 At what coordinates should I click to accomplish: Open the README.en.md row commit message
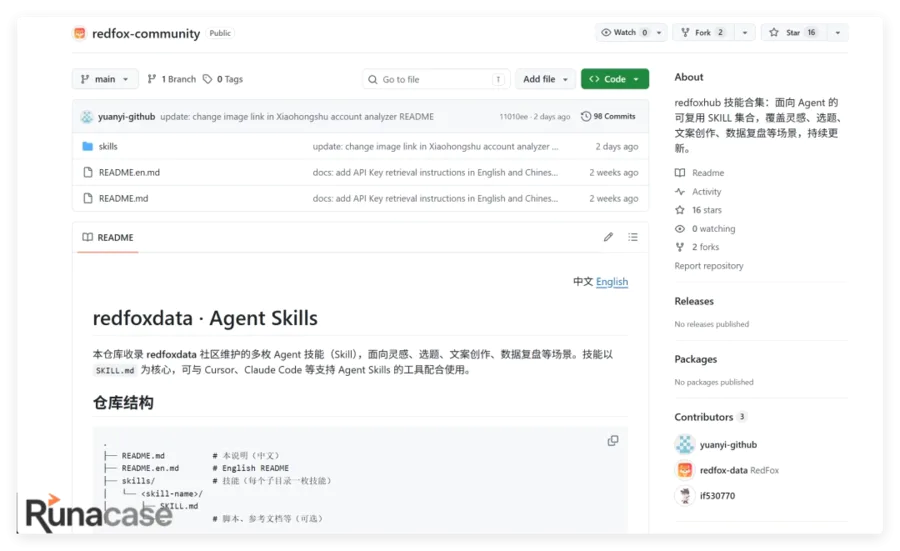point(435,172)
